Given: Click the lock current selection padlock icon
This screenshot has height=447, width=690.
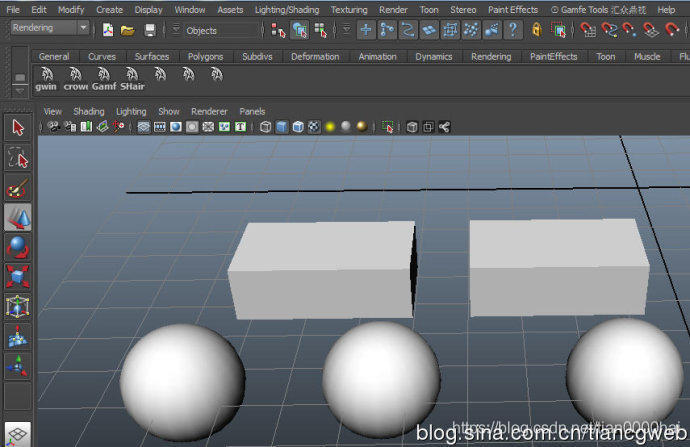Looking at the screenshot, I should tap(536, 30).
